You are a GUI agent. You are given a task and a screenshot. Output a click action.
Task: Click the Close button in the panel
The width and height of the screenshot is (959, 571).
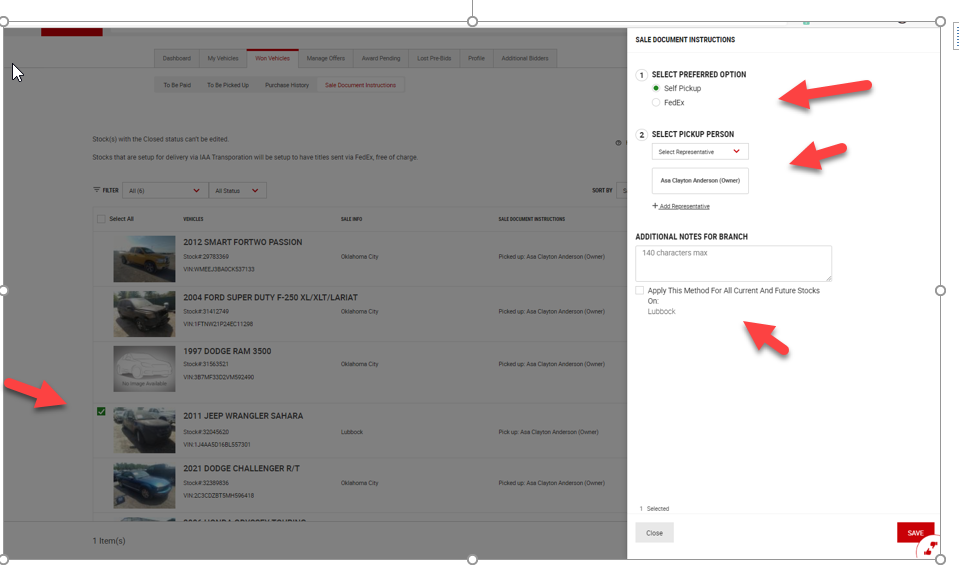pos(654,533)
